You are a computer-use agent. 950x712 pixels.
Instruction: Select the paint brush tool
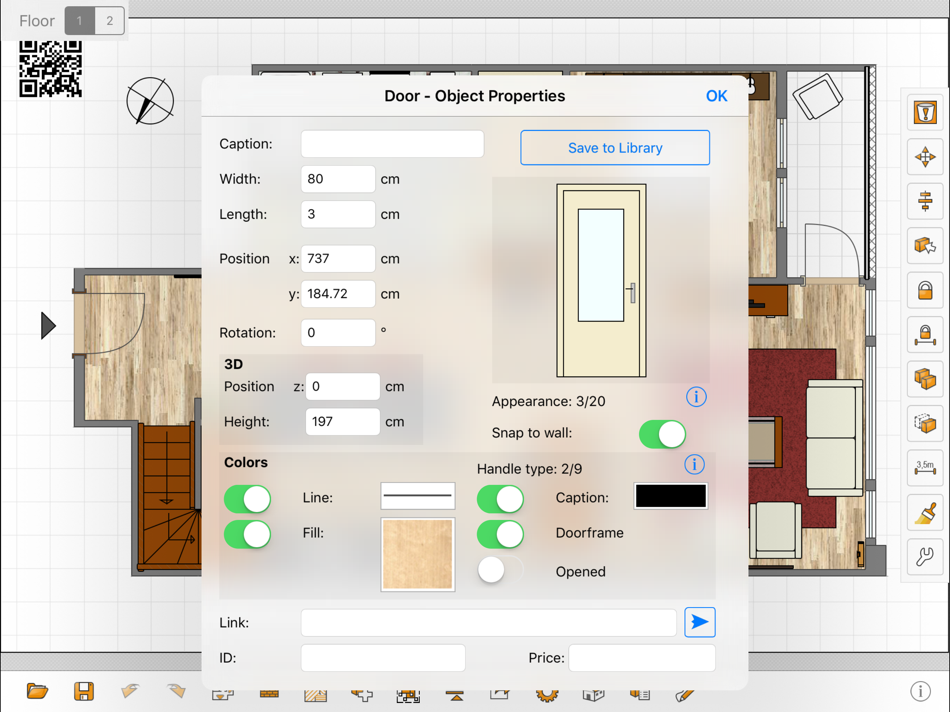(x=925, y=513)
